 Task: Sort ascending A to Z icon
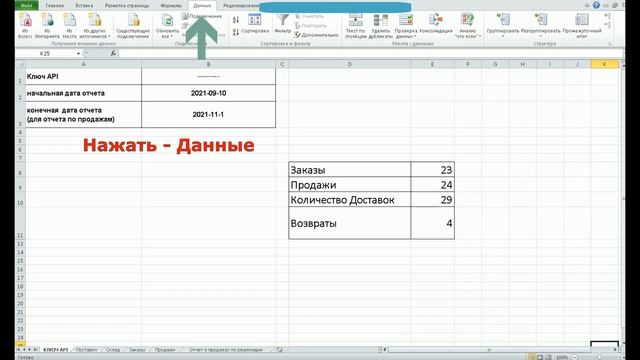tap(236, 20)
